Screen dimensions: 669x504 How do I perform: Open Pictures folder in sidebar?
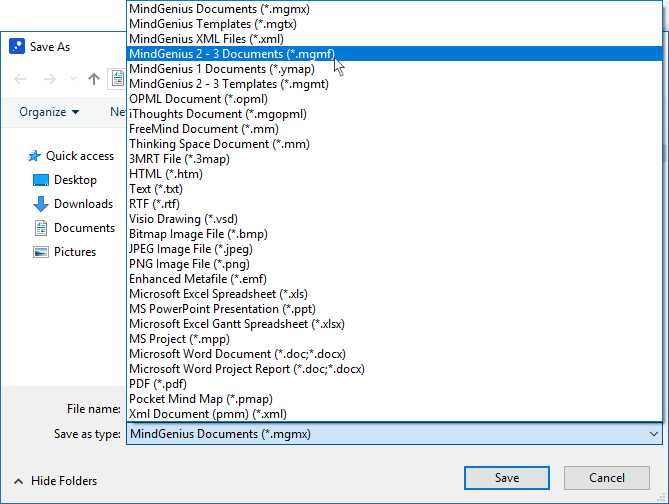[x=64, y=252]
